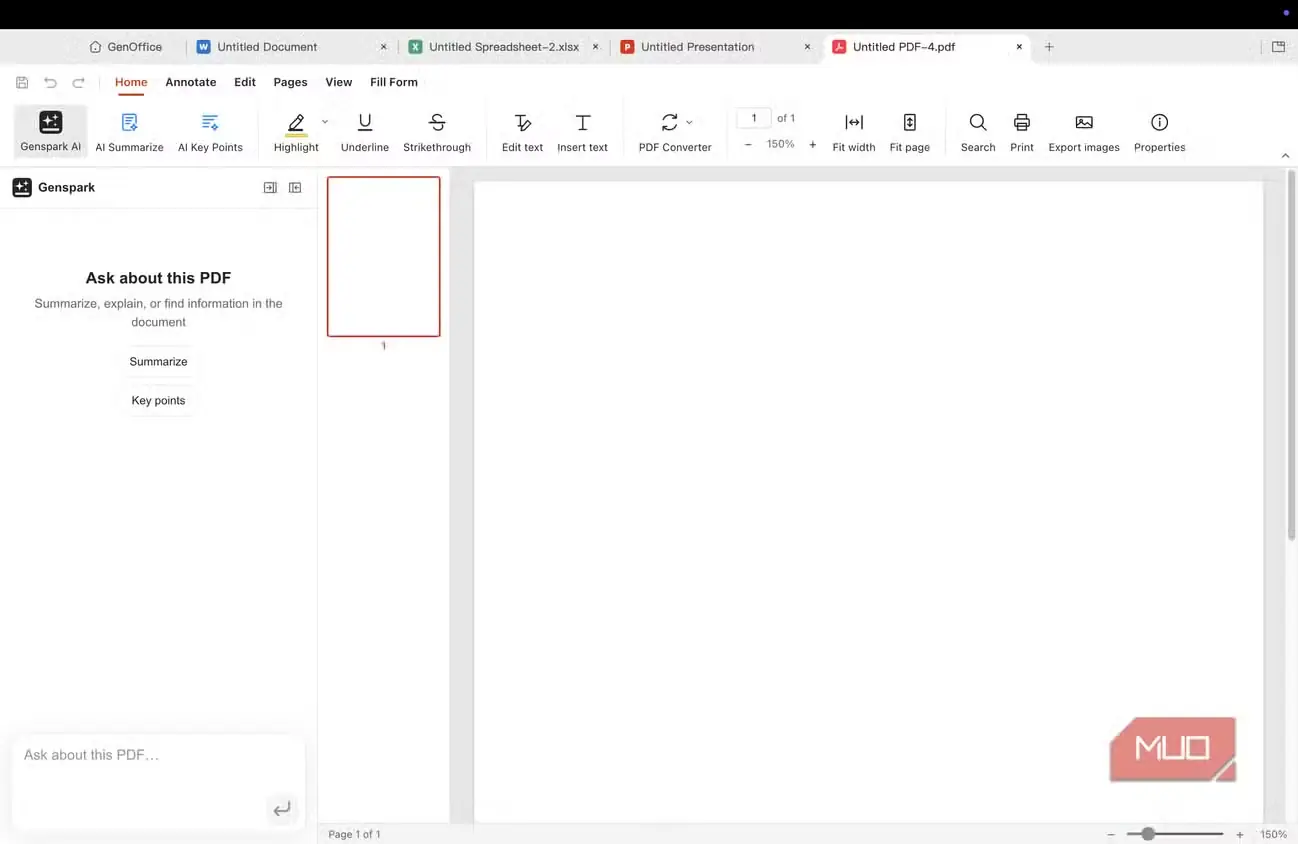Click the Summarize suggestion button
The image size is (1298, 844).
tap(158, 362)
